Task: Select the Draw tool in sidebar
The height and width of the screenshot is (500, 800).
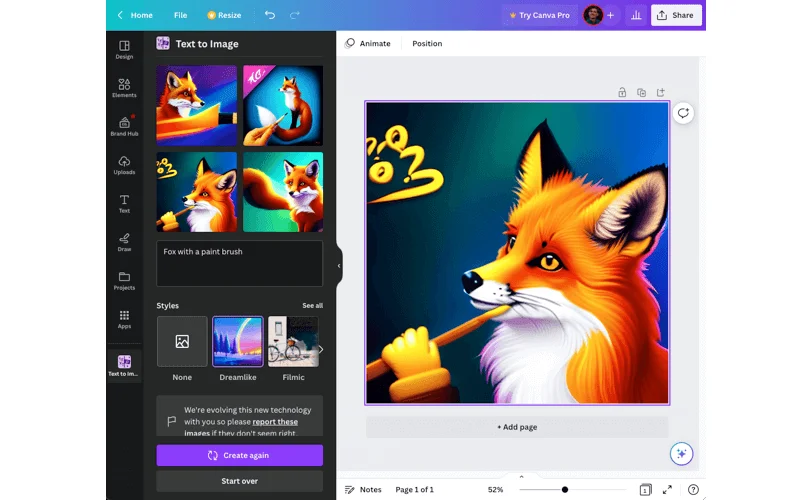Action: (x=124, y=241)
